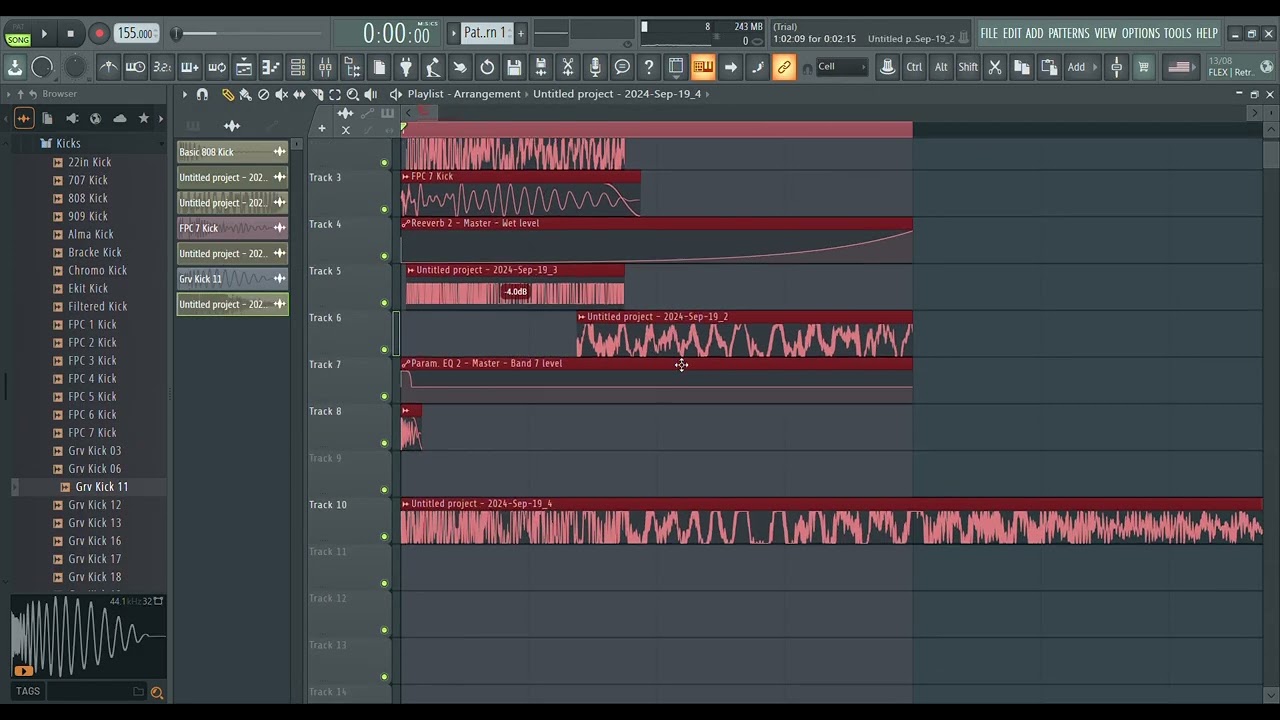Select the playlist paint brush tool
The height and width of the screenshot is (720, 1280).
(x=245, y=94)
